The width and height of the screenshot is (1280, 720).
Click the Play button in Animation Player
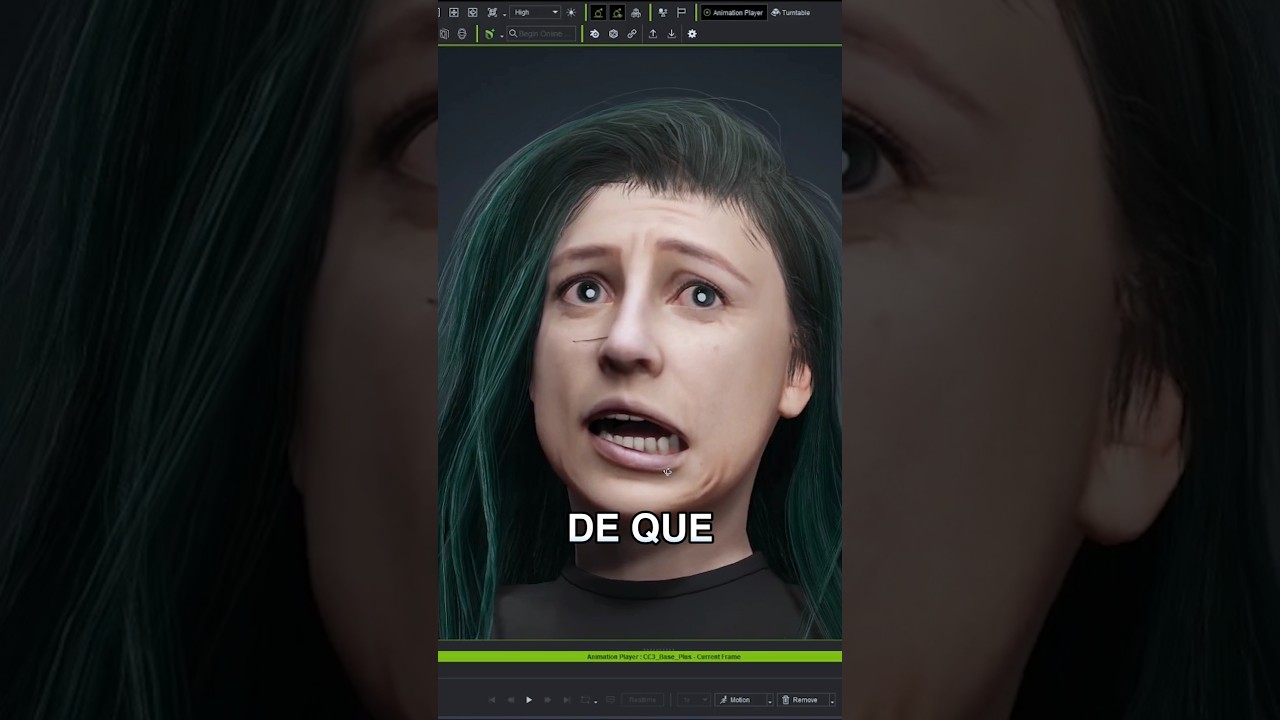tap(529, 700)
